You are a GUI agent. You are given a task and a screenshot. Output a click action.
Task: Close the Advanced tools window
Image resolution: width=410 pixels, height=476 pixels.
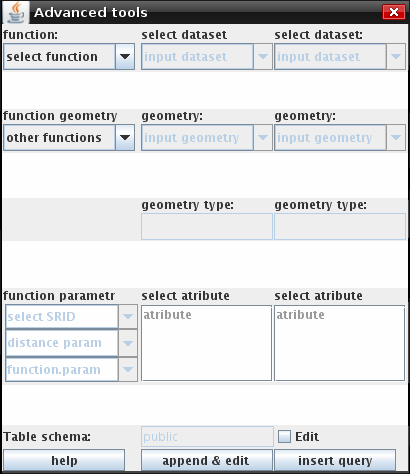[x=394, y=12]
